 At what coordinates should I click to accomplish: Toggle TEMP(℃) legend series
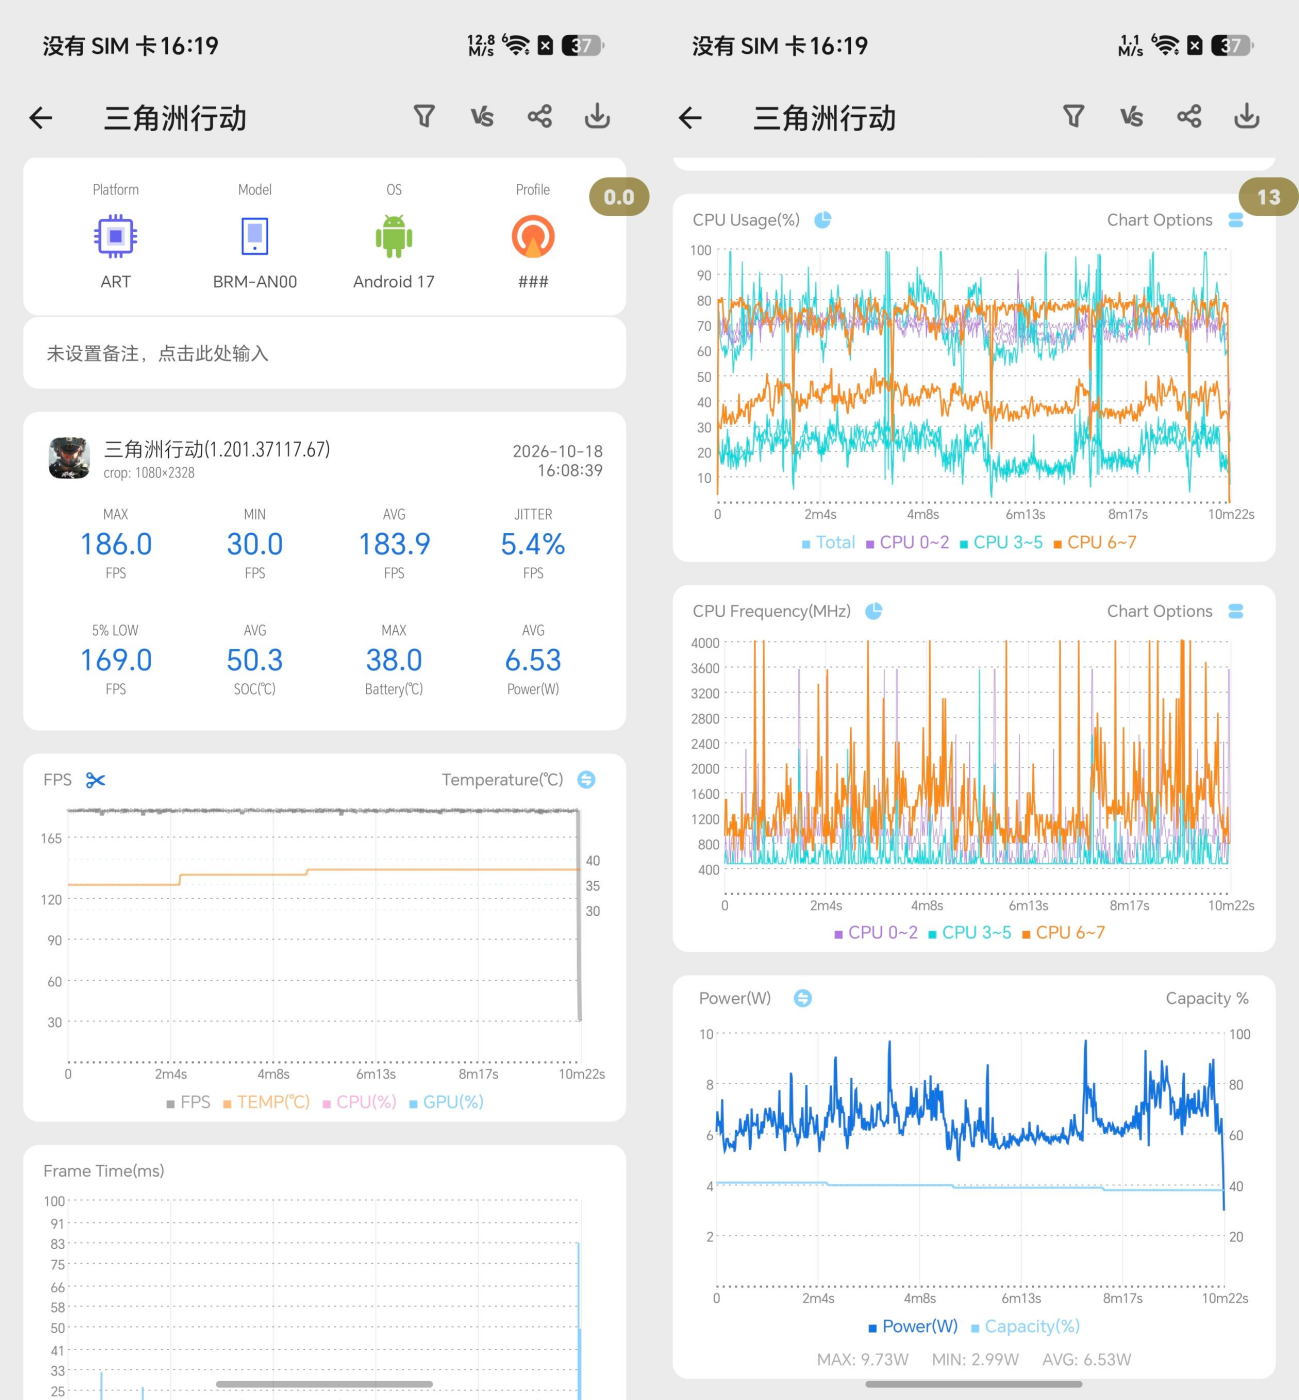point(266,1102)
